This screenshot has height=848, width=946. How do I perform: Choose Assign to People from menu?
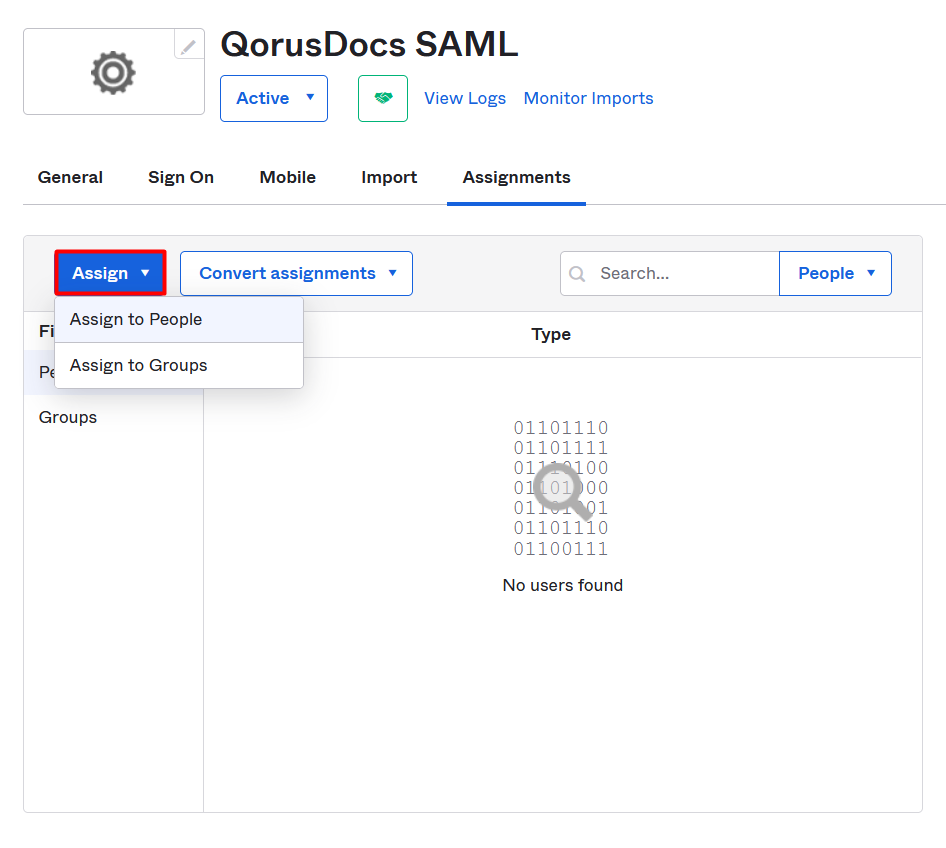(136, 320)
